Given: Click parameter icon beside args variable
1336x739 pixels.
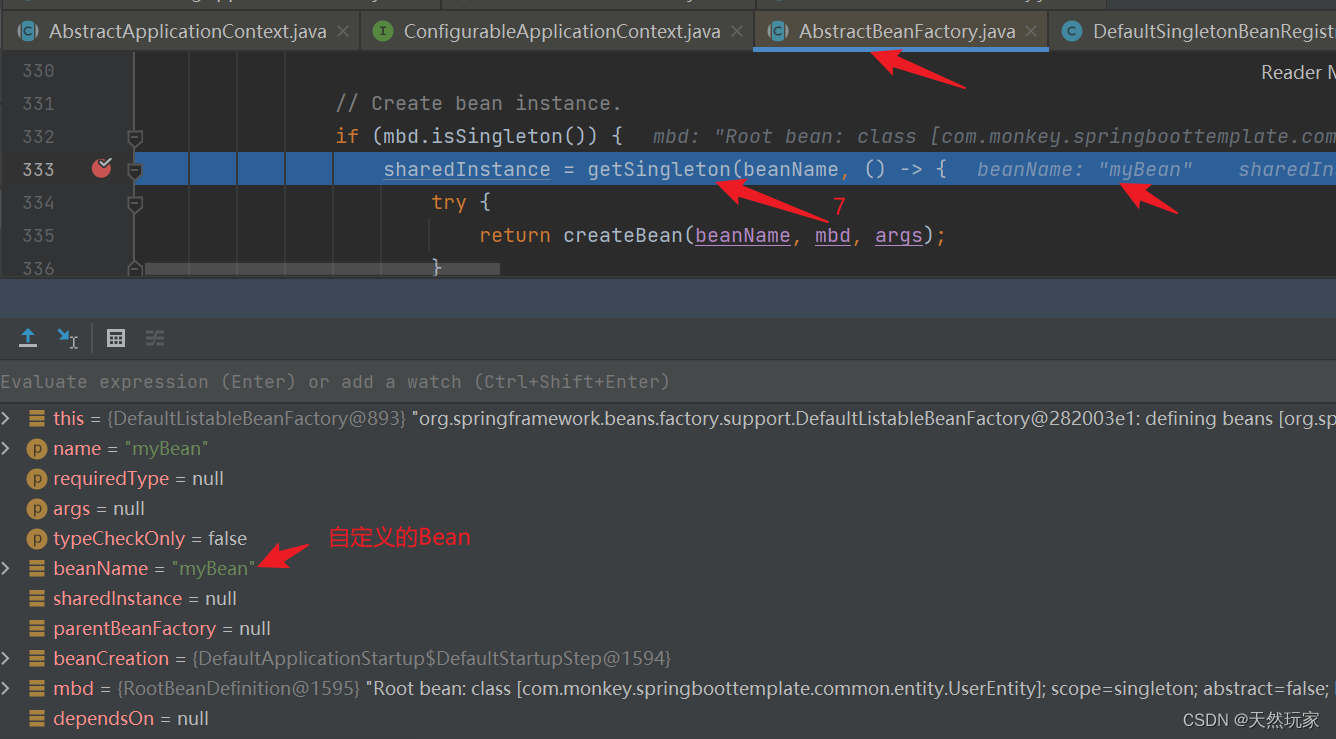Looking at the screenshot, I should 37,508.
